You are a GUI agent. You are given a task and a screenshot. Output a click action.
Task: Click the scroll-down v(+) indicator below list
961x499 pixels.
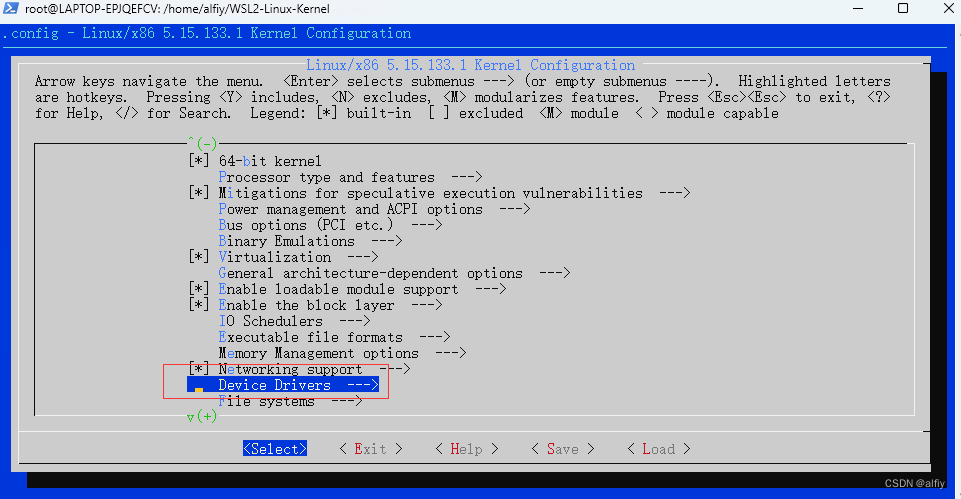point(202,417)
